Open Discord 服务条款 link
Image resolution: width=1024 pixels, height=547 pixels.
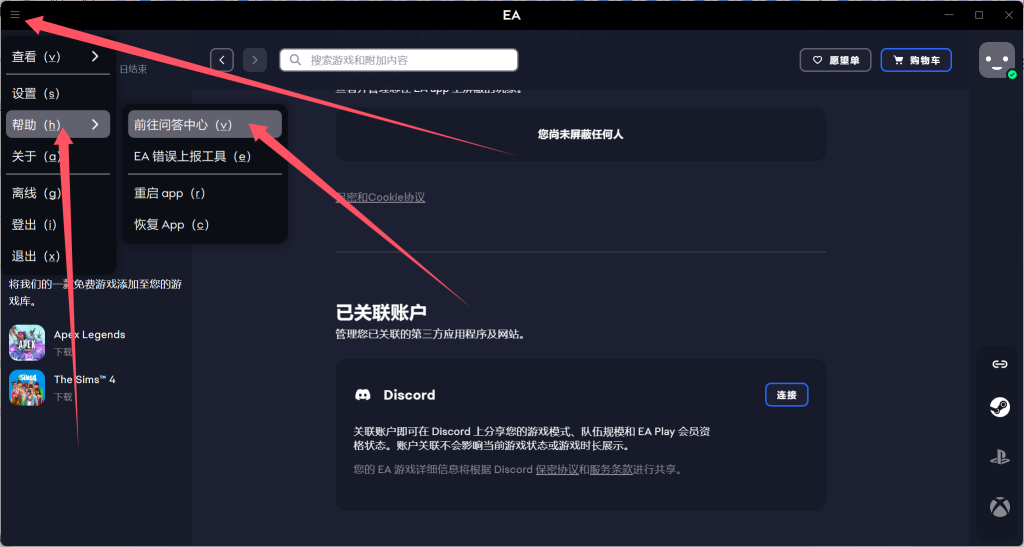pos(611,469)
